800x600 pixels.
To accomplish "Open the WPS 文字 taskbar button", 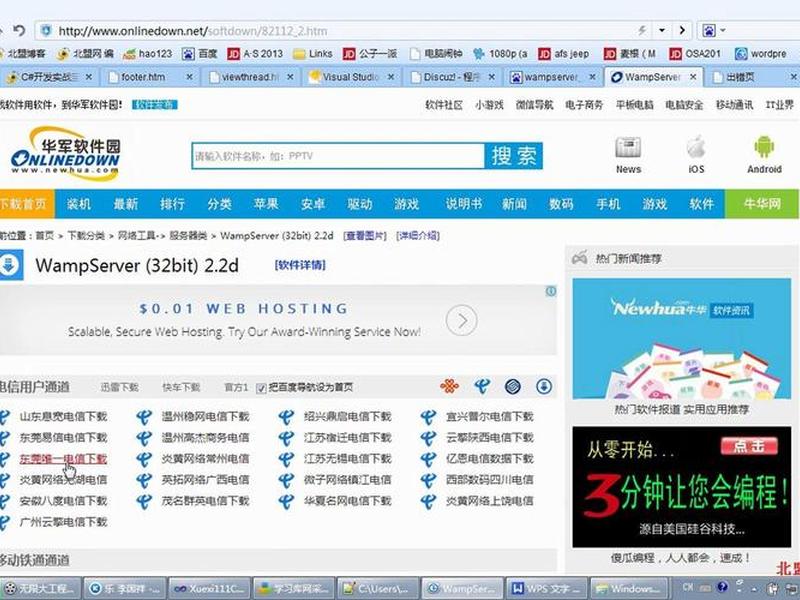I will (546, 589).
